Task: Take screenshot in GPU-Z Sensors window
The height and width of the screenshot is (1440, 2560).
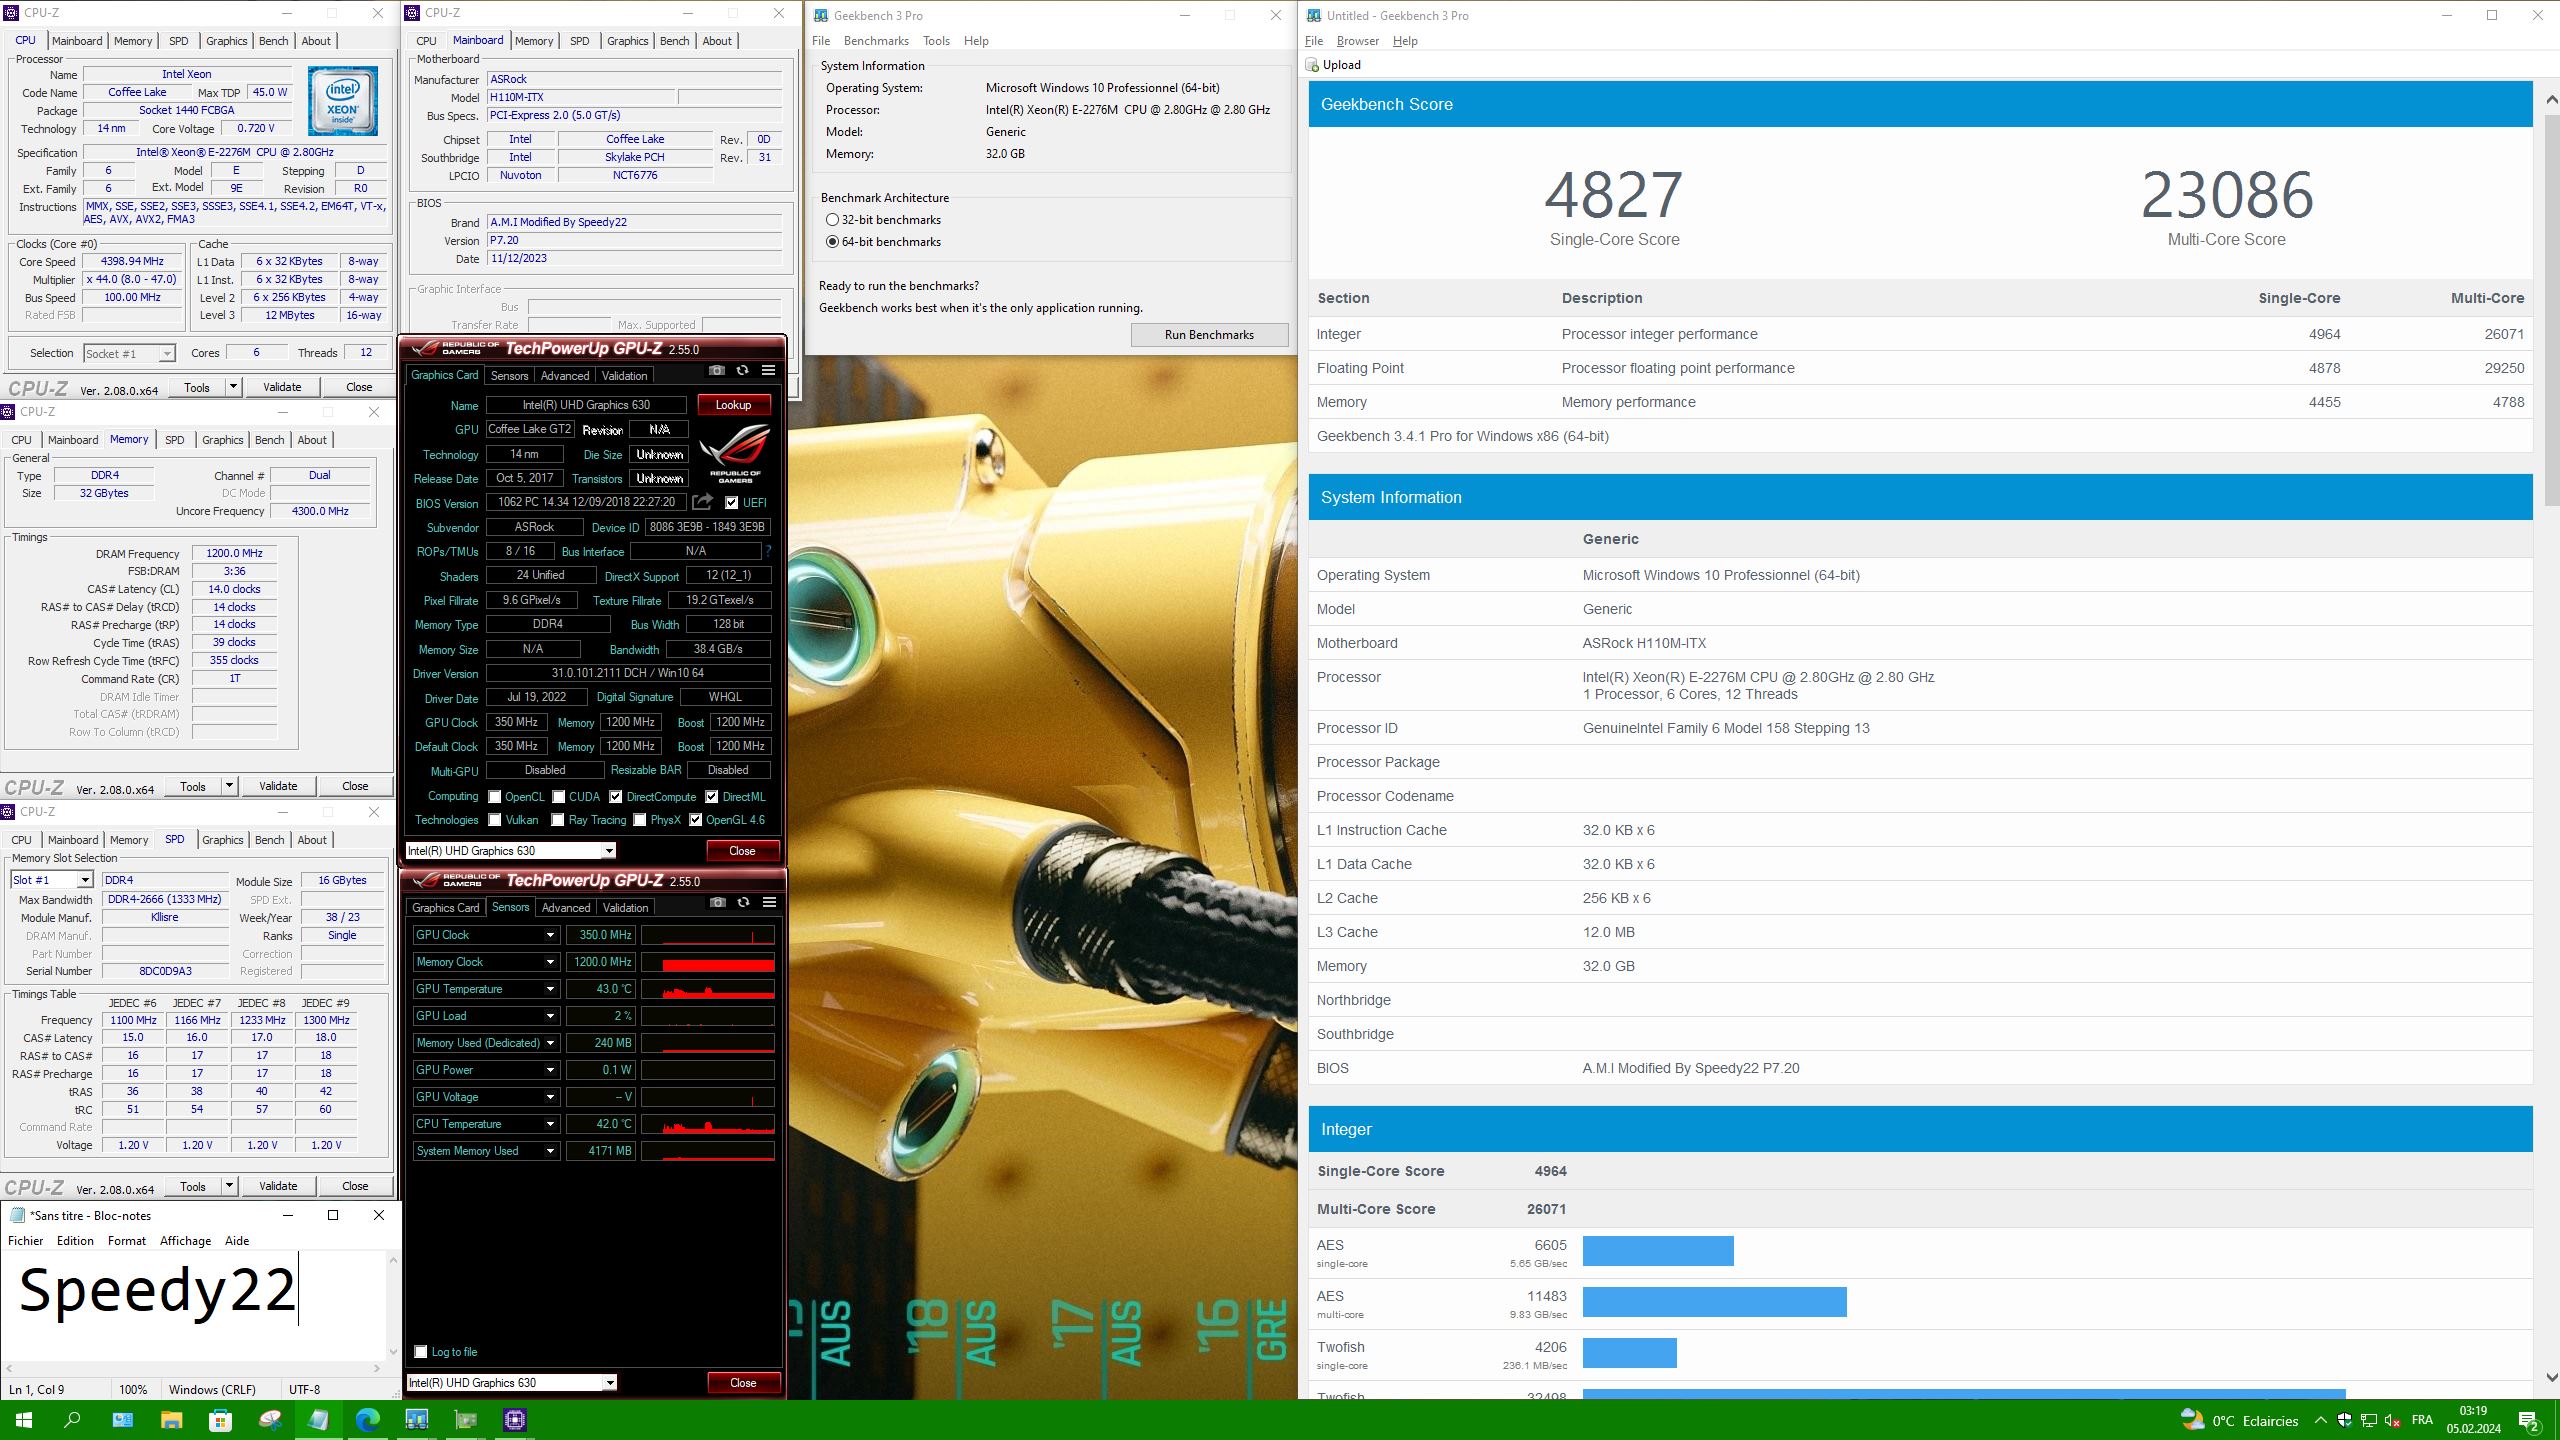Action: 717,902
